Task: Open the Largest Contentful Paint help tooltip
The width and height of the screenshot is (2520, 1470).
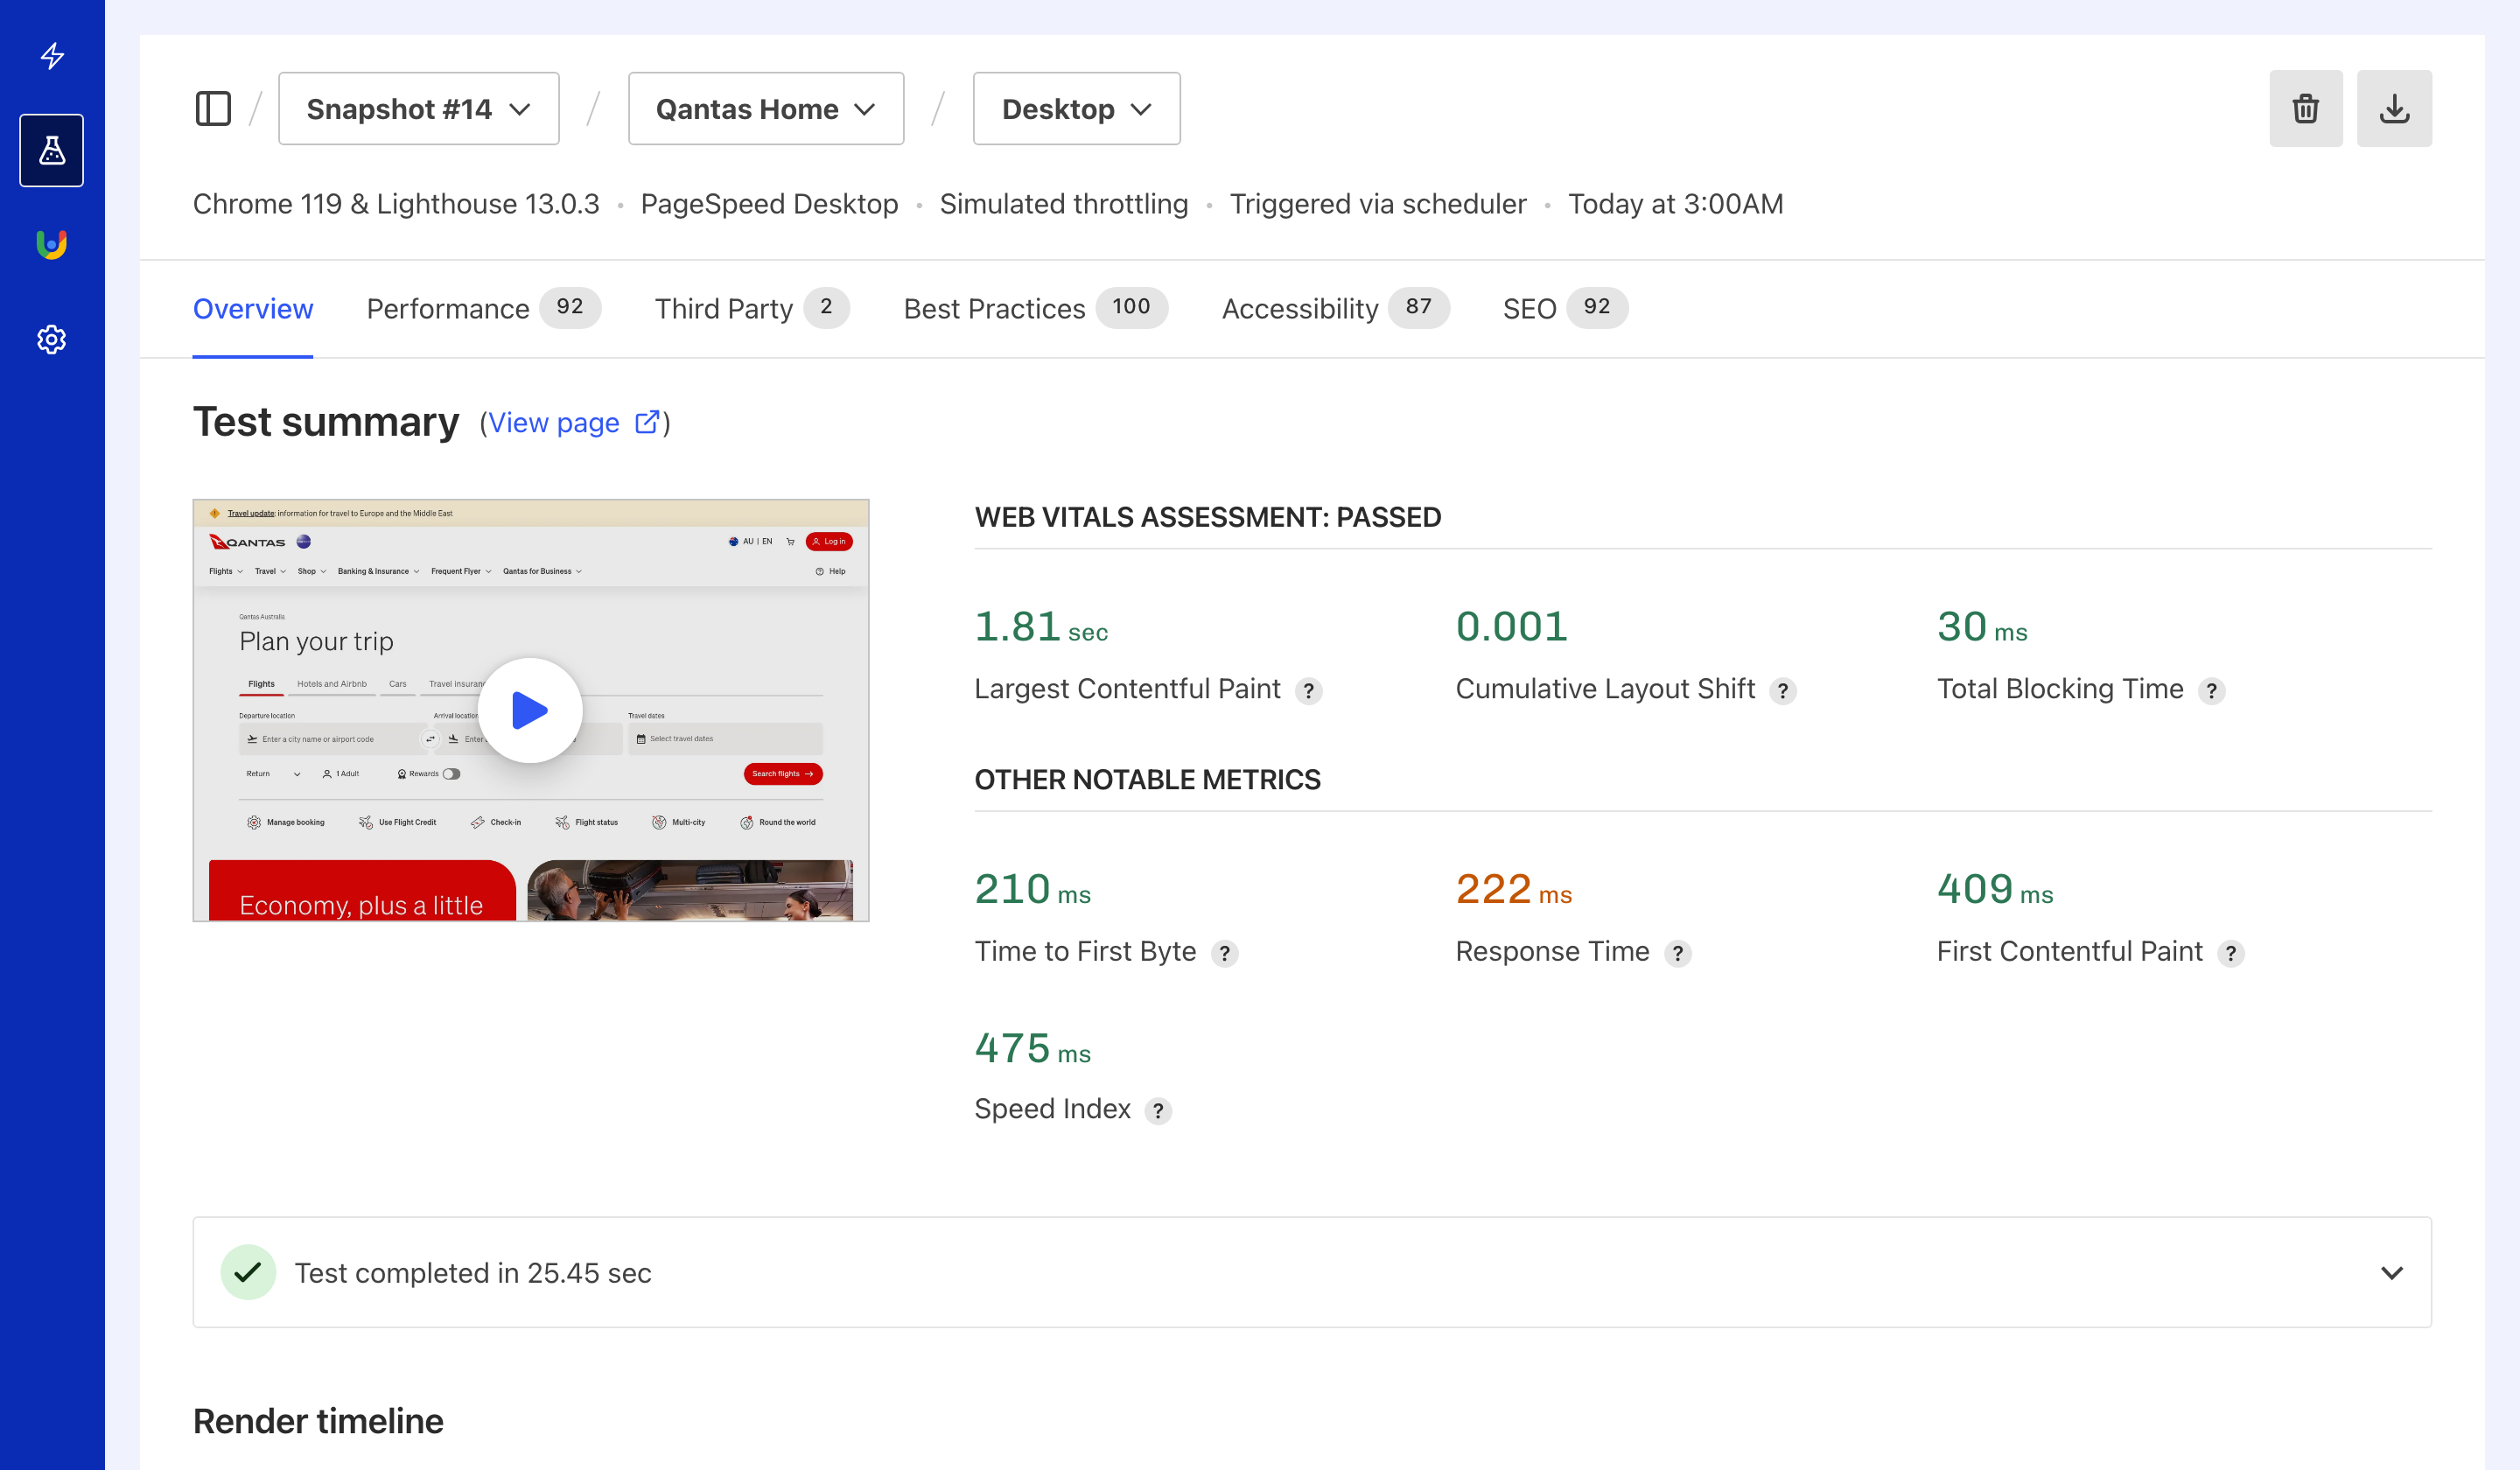Action: [x=1309, y=690]
